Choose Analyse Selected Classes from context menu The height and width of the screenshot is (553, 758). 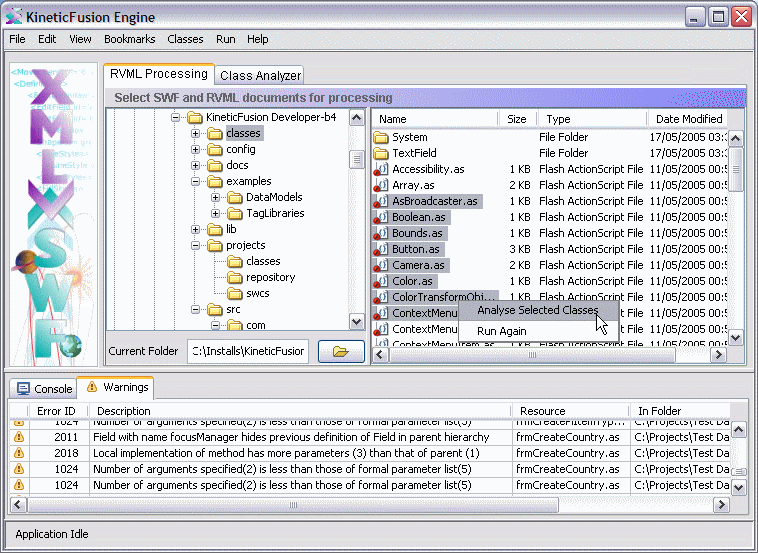pos(537,310)
